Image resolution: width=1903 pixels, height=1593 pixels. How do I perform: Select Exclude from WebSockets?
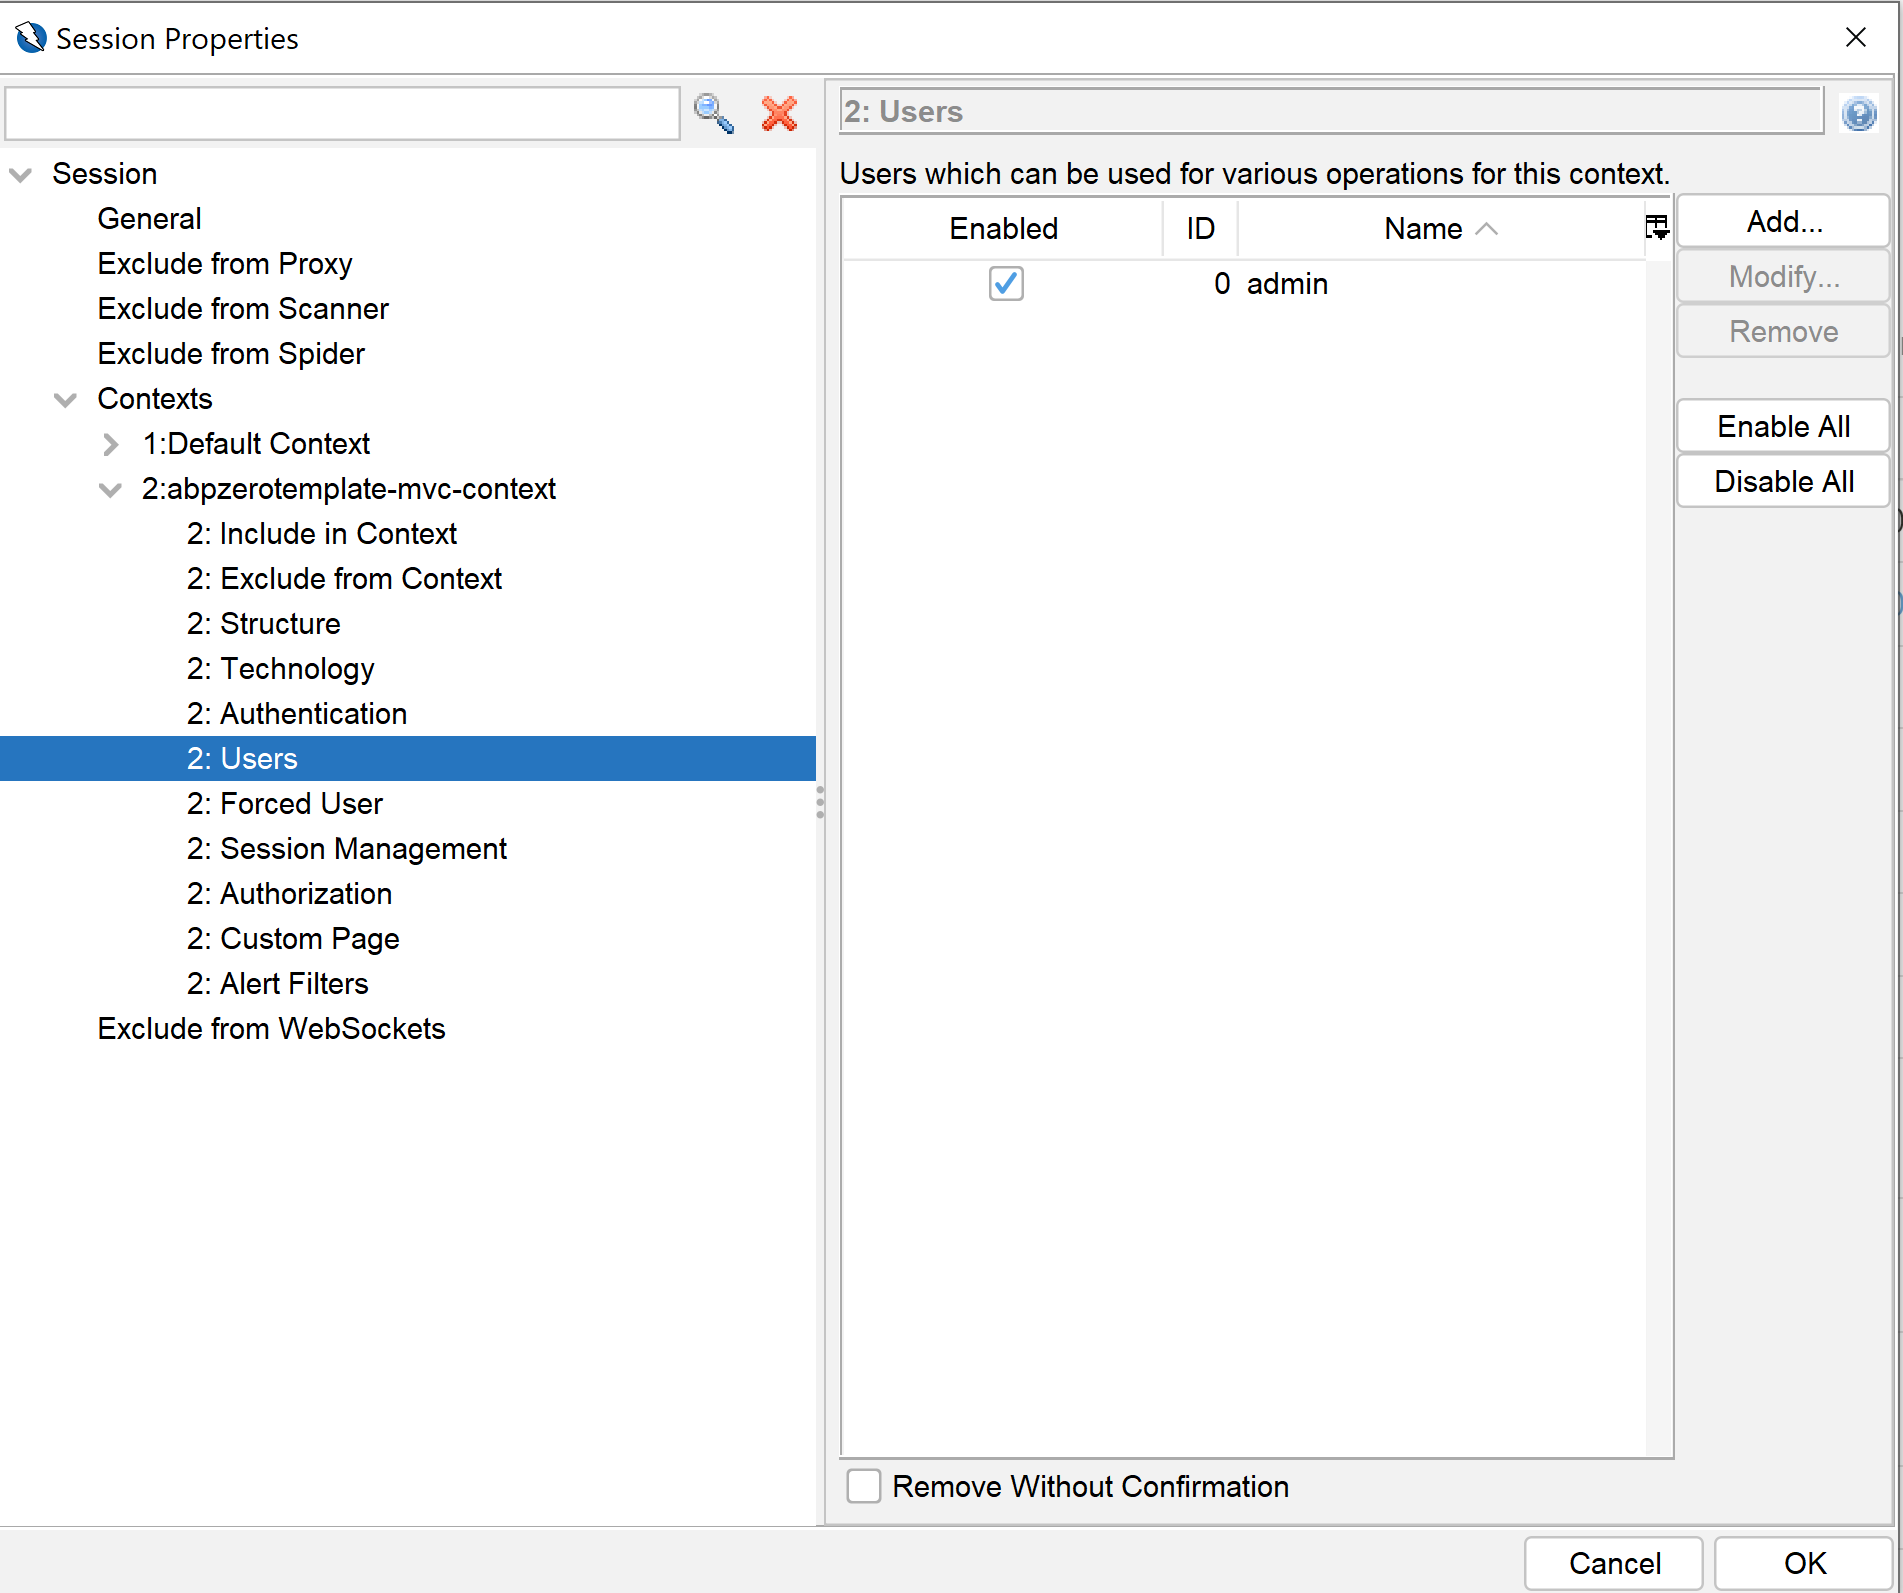[271, 1029]
